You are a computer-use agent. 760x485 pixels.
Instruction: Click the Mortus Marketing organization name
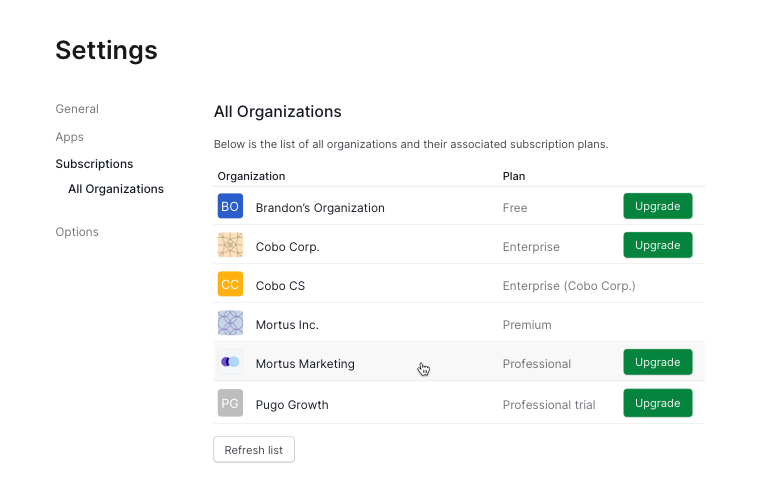point(305,364)
